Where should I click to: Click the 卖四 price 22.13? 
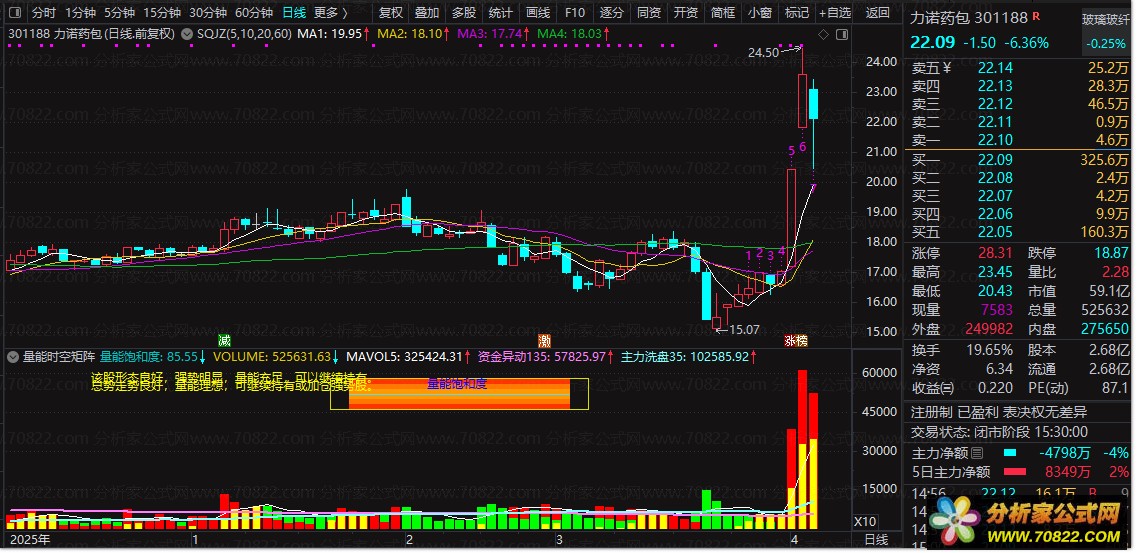pyautogui.click(x=995, y=86)
